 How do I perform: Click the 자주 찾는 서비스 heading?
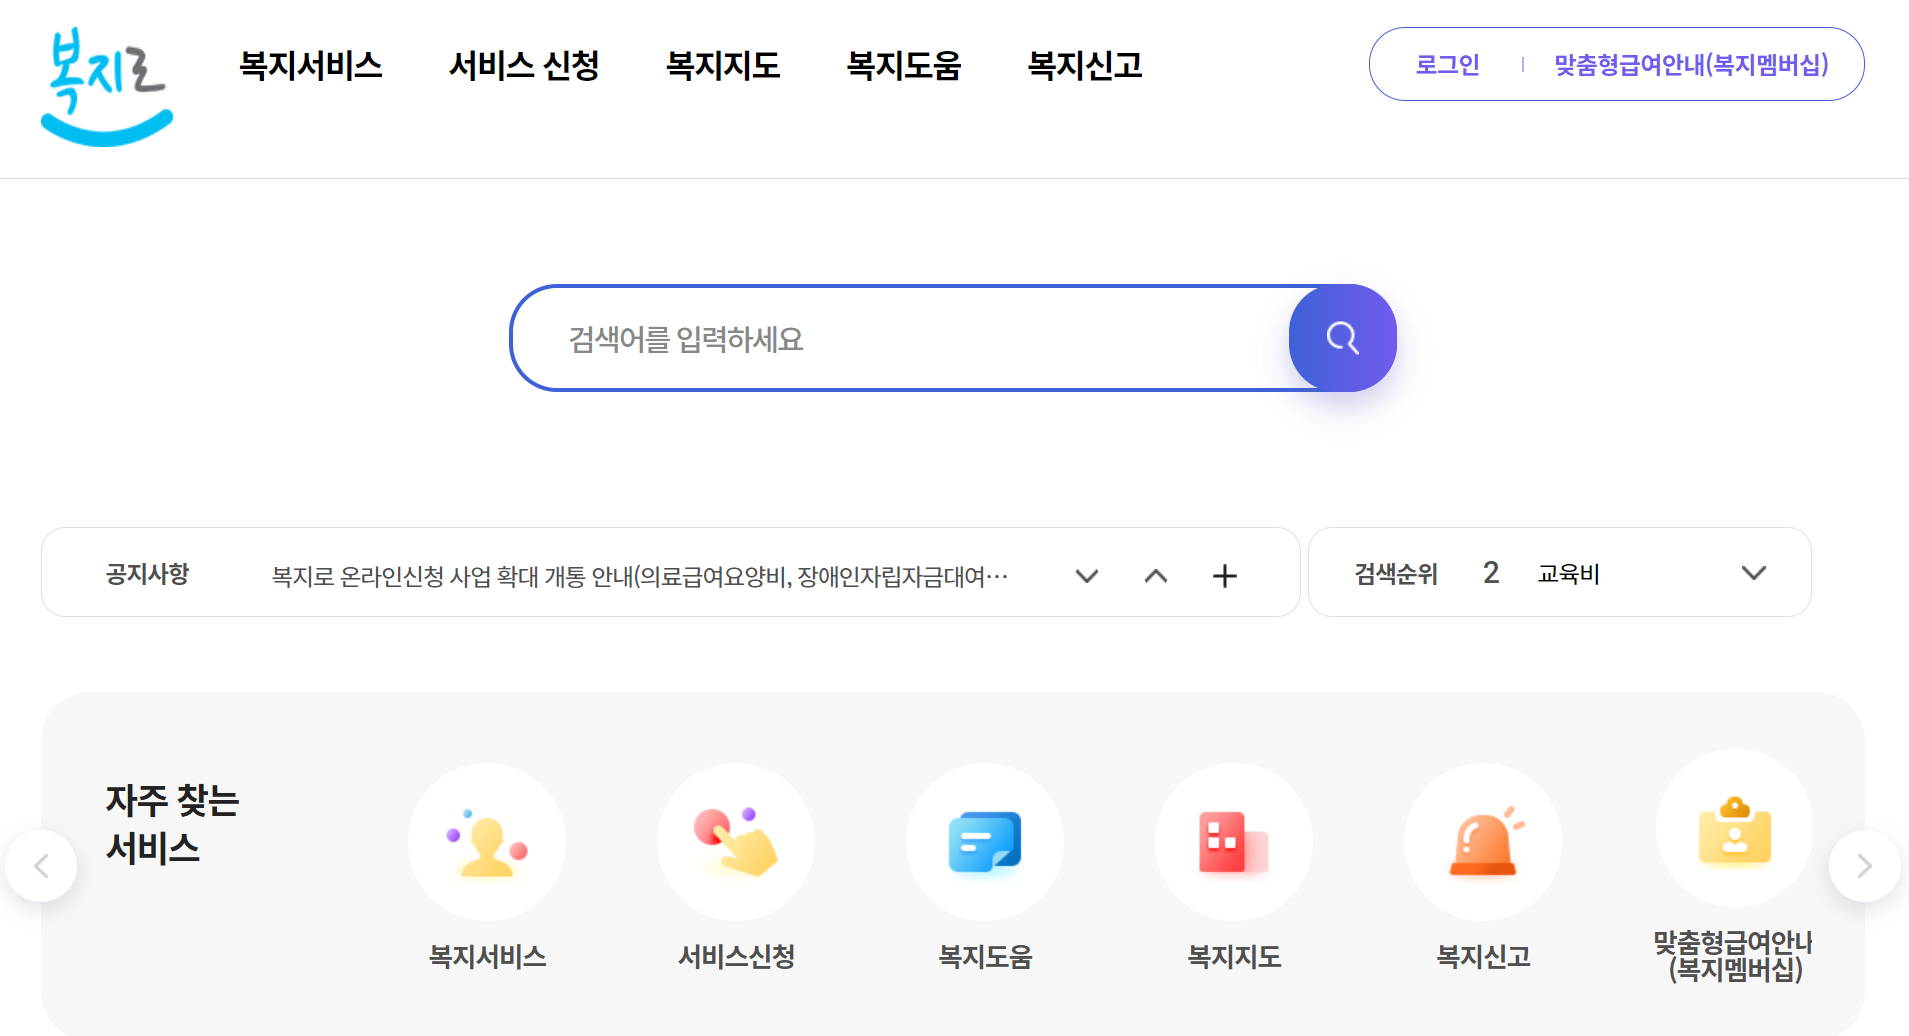click(172, 824)
